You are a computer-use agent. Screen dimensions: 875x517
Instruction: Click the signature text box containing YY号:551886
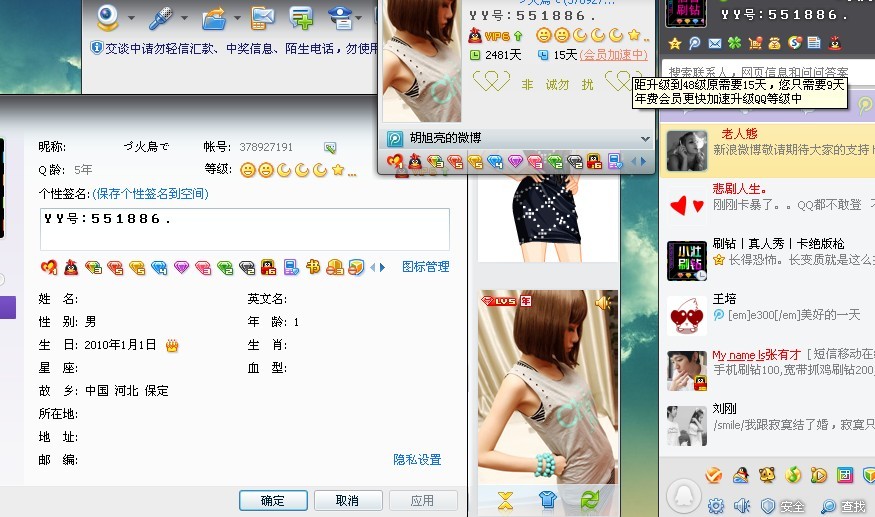(x=244, y=229)
